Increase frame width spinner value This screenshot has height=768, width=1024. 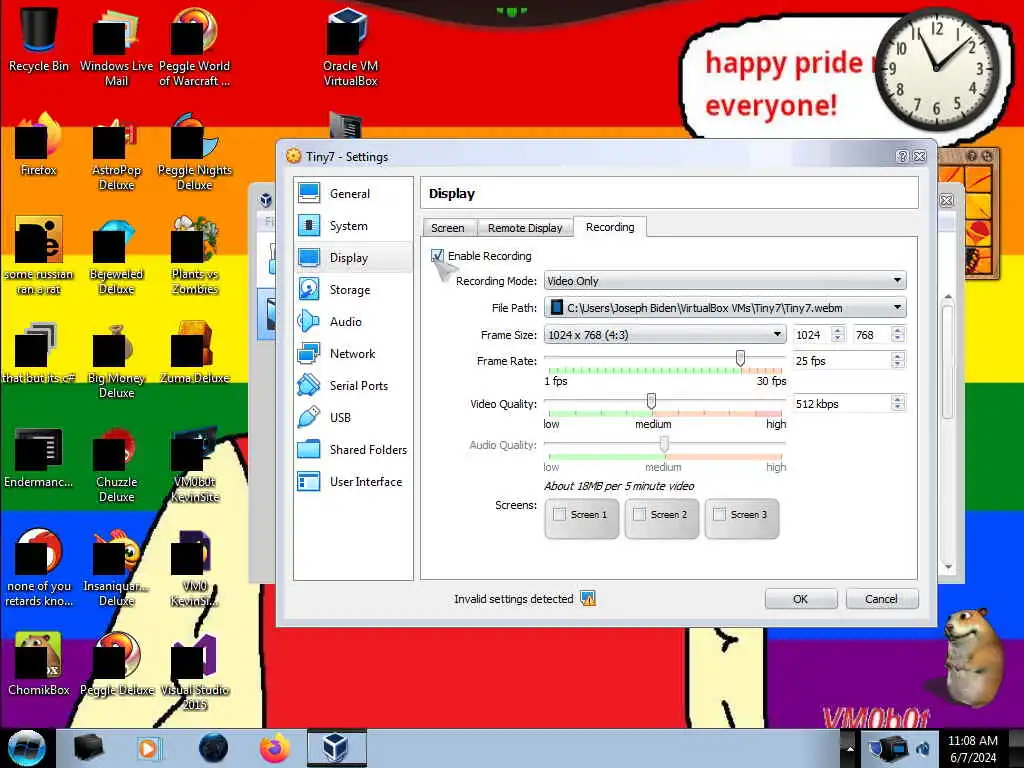(838, 330)
